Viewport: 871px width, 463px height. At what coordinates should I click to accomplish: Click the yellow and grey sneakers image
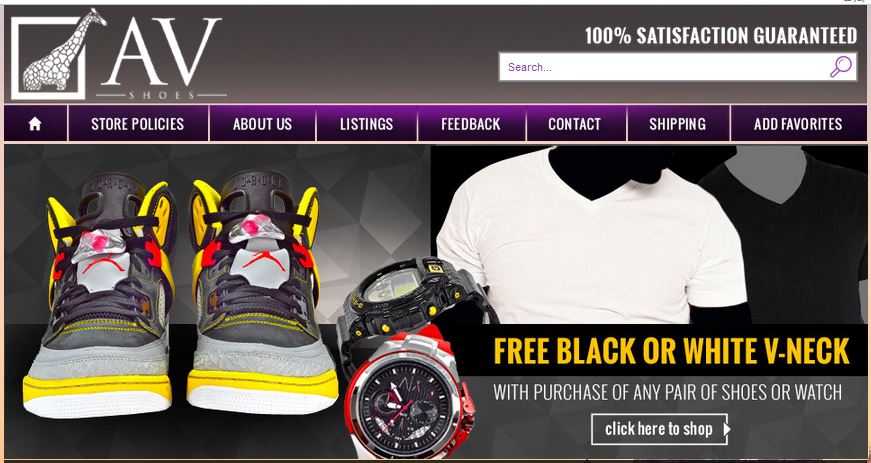(x=181, y=294)
